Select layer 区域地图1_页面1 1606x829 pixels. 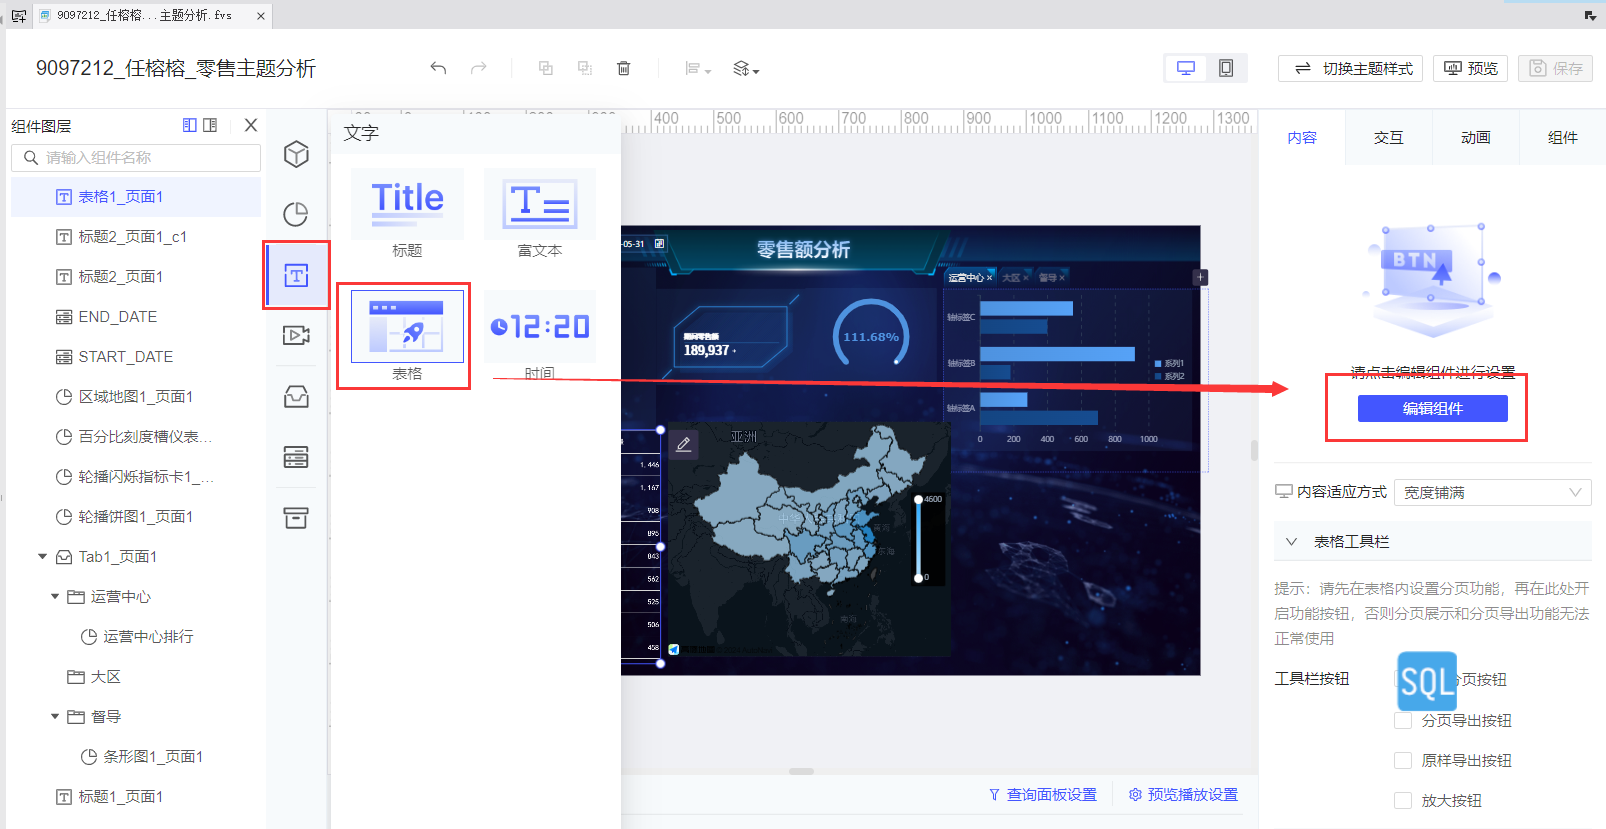tap(136, 397)
